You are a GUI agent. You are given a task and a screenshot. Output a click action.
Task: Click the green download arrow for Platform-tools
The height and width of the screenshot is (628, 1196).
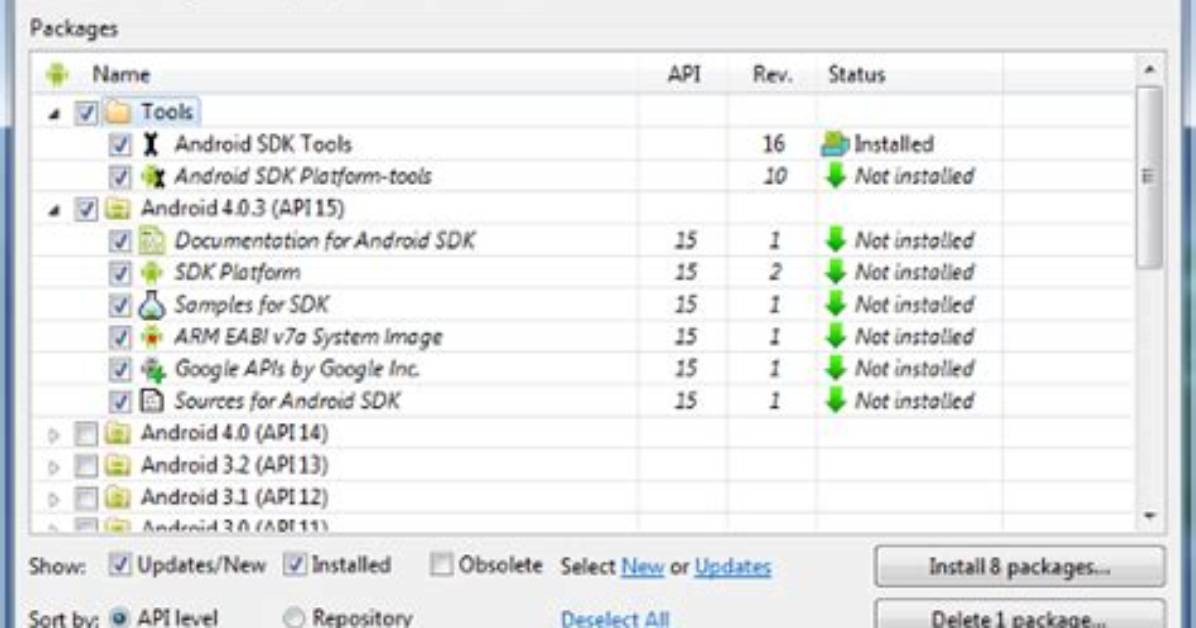click(x=836, y=176)
